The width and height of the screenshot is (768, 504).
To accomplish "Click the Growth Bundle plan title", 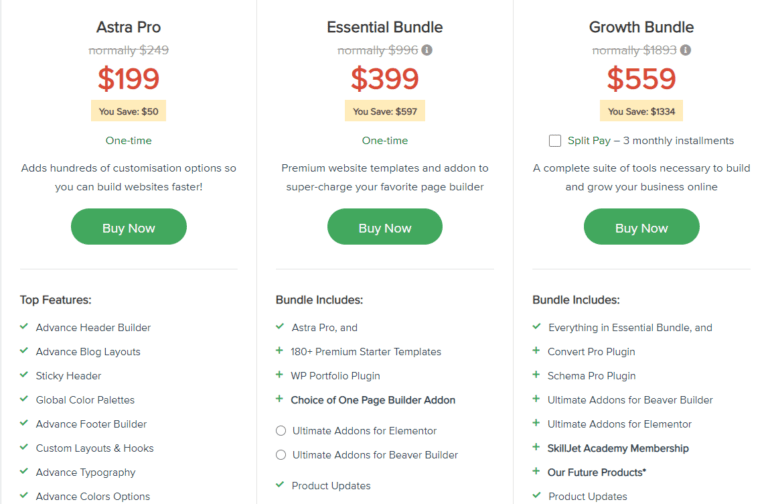I will [641, 27].
